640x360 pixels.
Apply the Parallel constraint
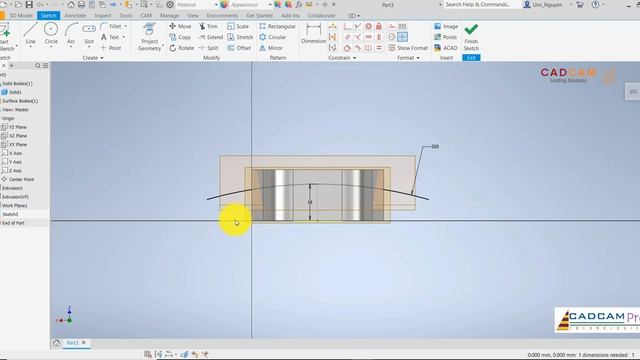point(347,37)
